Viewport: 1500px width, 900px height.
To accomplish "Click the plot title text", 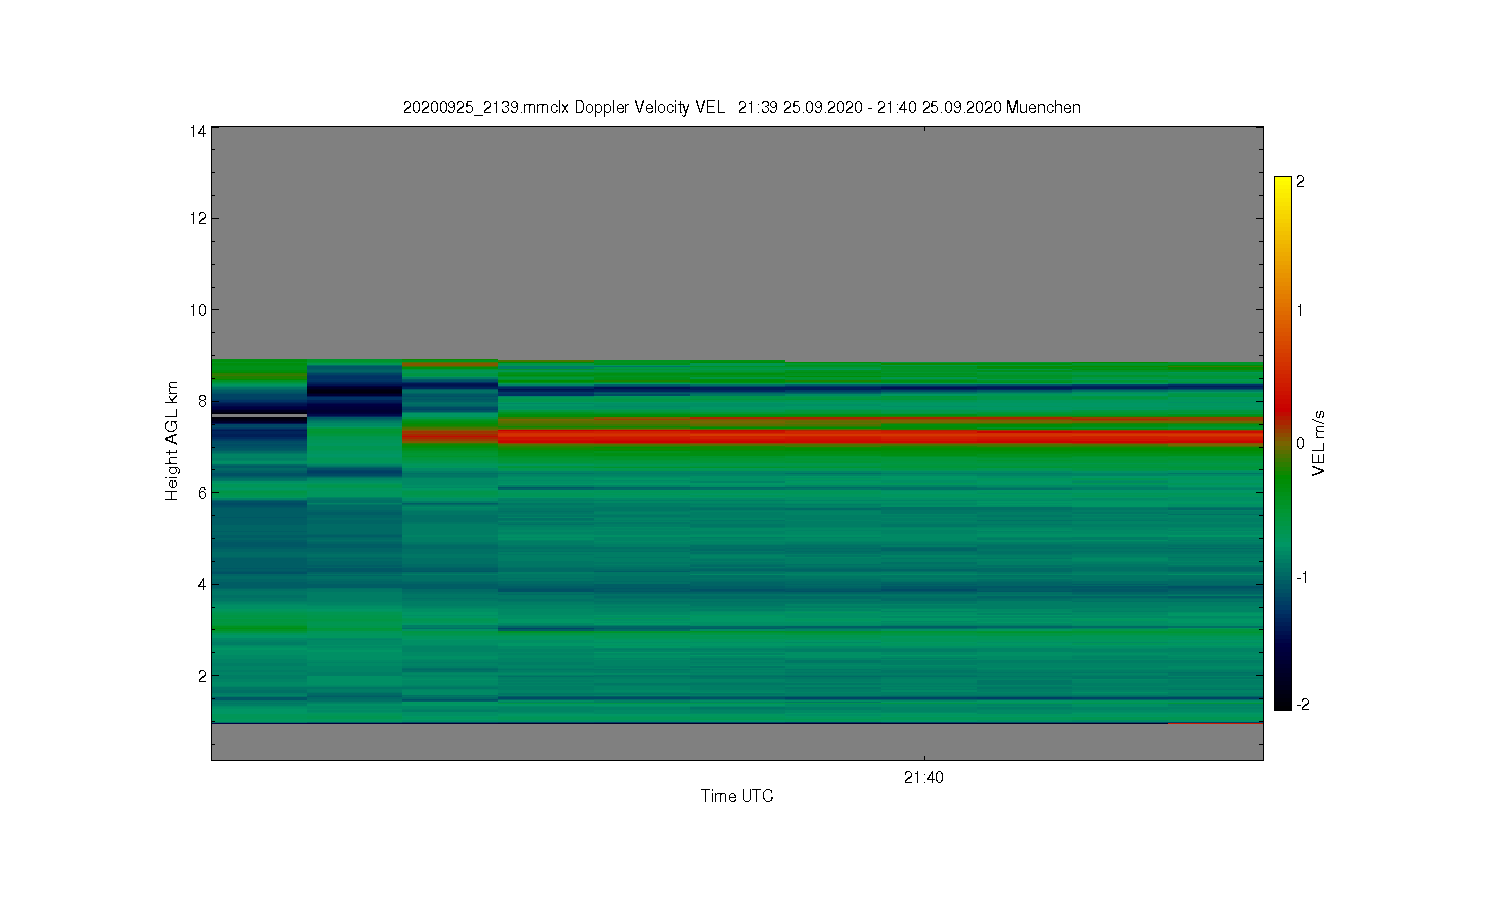I will [741, 107].
